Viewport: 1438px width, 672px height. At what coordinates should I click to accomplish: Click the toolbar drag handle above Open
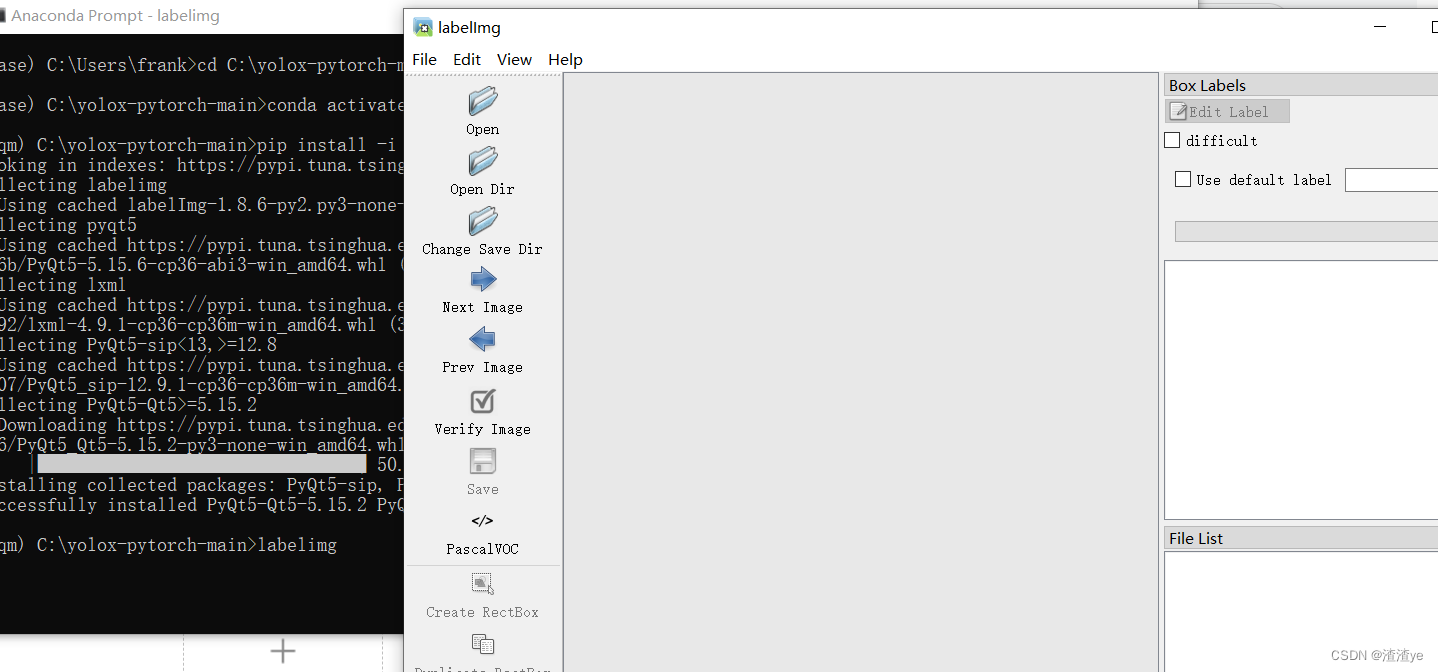483,75
